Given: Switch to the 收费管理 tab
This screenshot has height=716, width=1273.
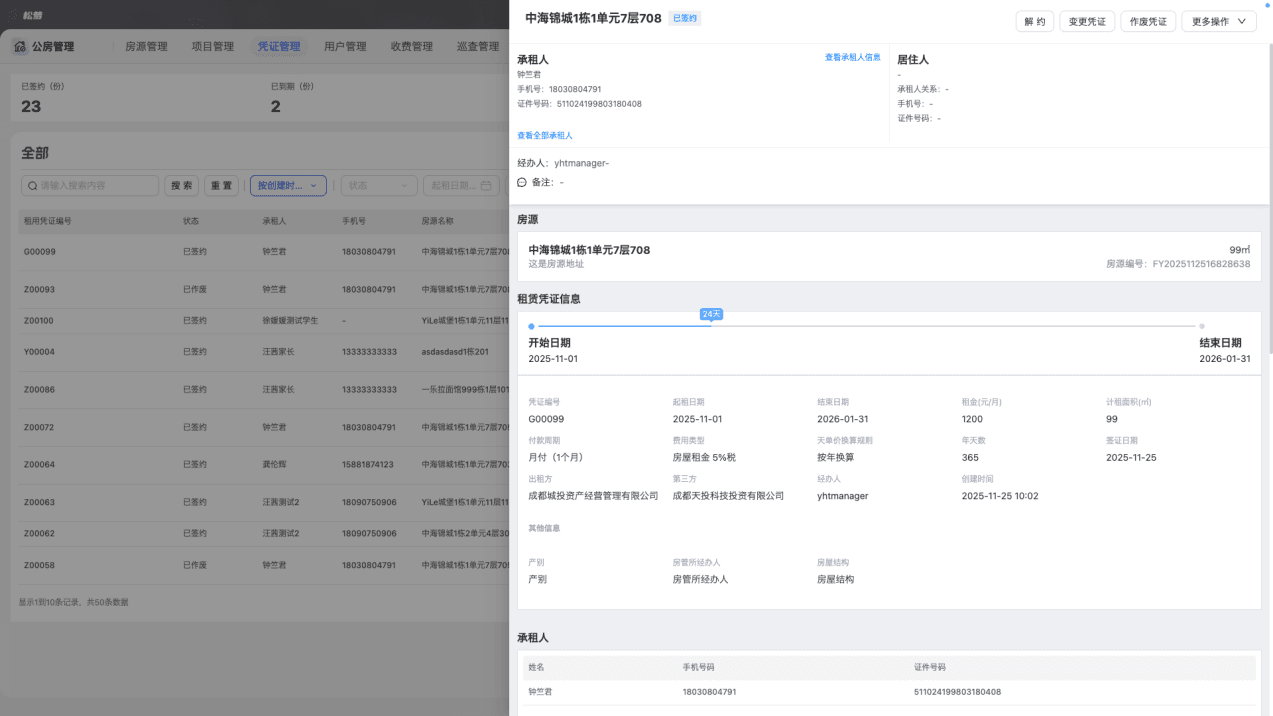Looking at the screenshot, I should [412, 46].
